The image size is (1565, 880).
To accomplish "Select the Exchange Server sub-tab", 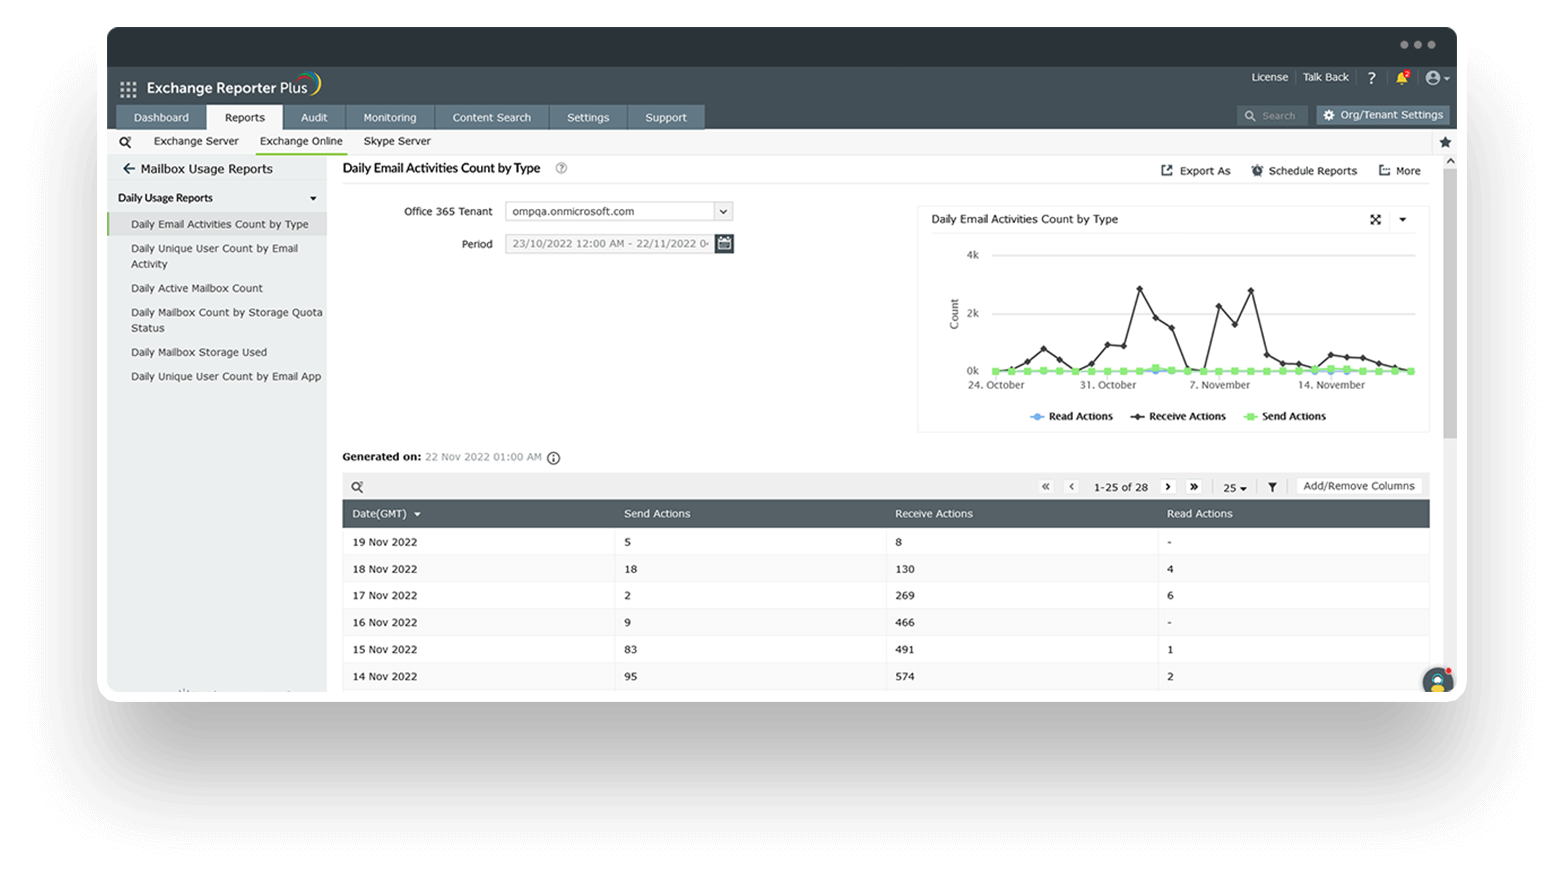I will pyautogui.click(x=196, y=142).
